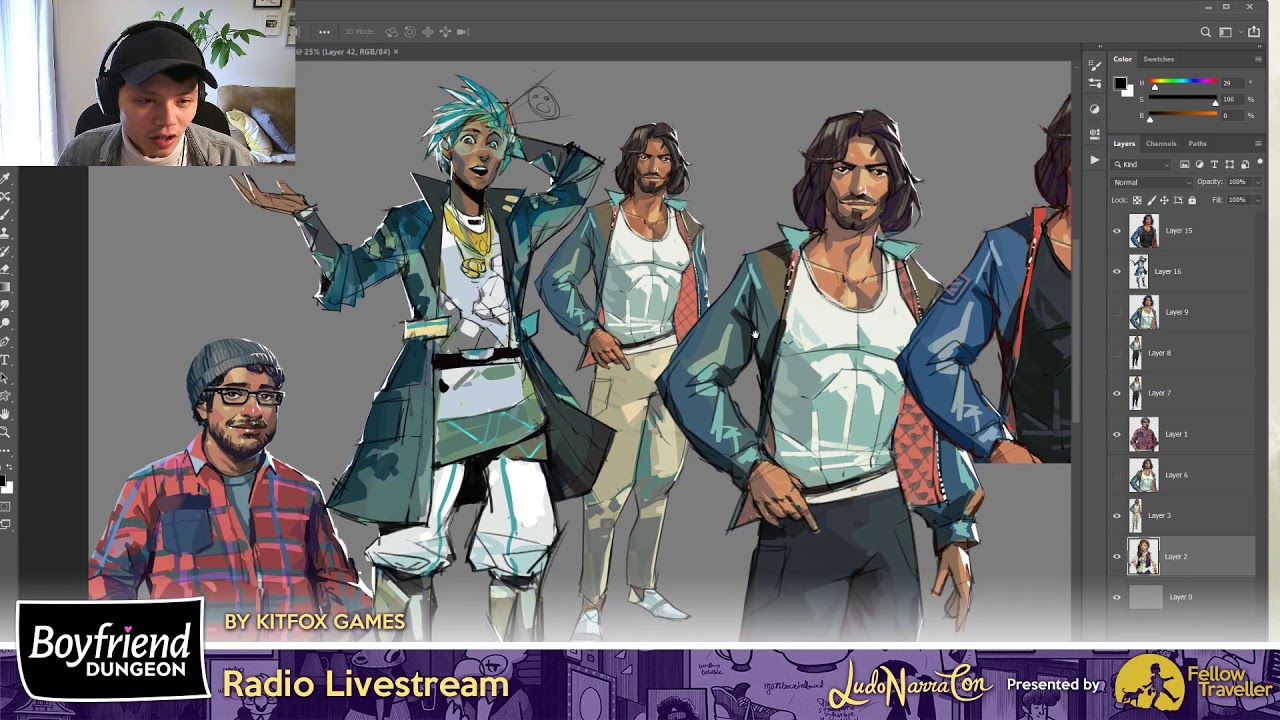Click the Hue slider in Color panel

pyautogui.click(x=1183, y=81)
